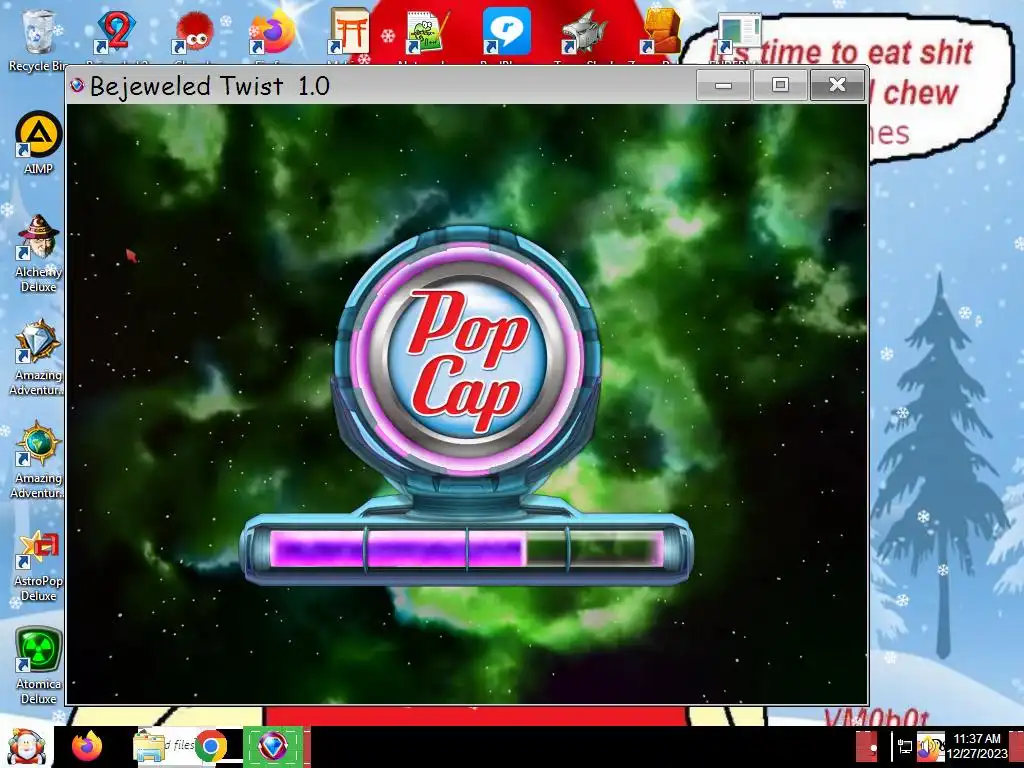Click the PopCap logo in the game
Image resolution: width=1024 pixels, height=768 pixels.
click(x=468, y=360)
